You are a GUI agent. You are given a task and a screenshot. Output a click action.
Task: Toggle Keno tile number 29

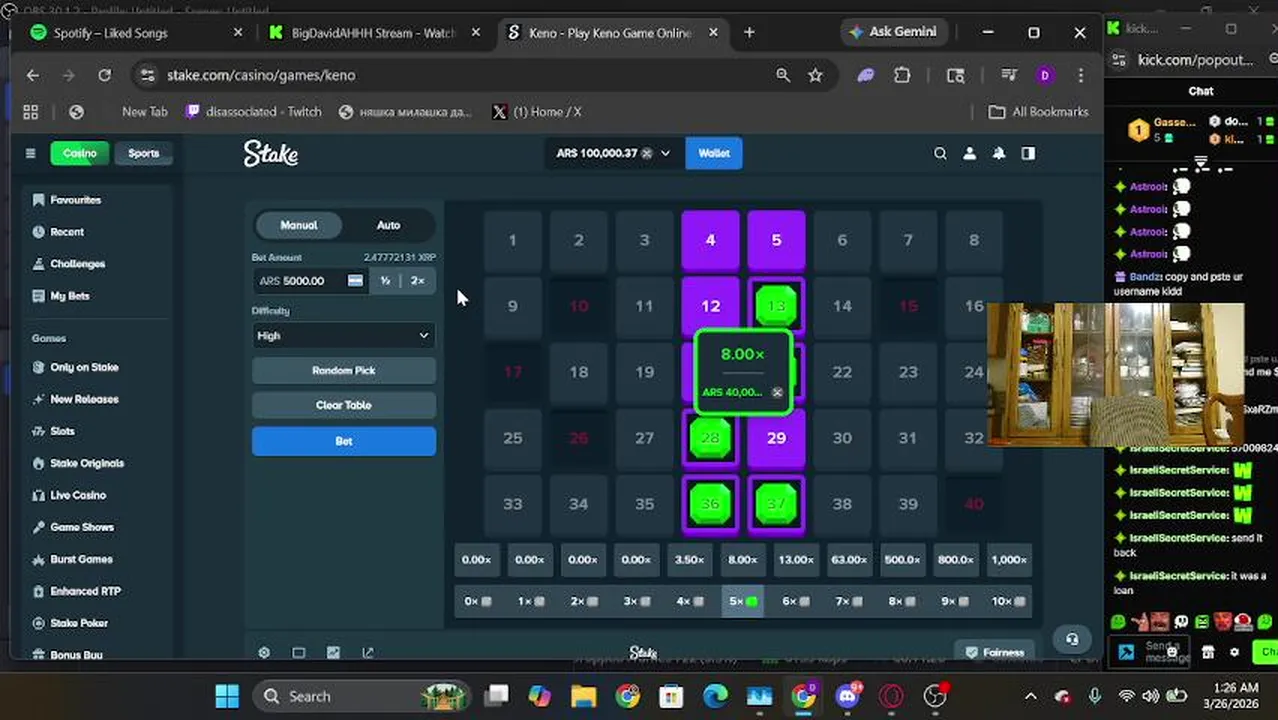point(776,438)
